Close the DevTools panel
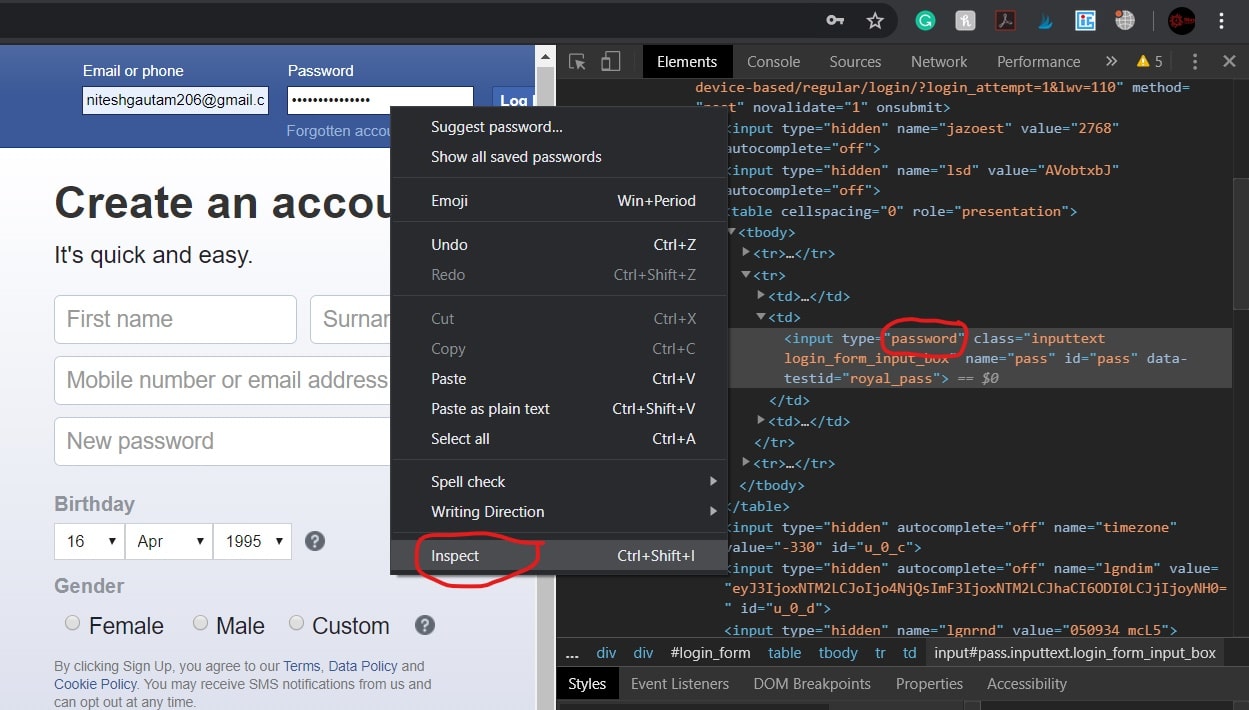 1229,62
